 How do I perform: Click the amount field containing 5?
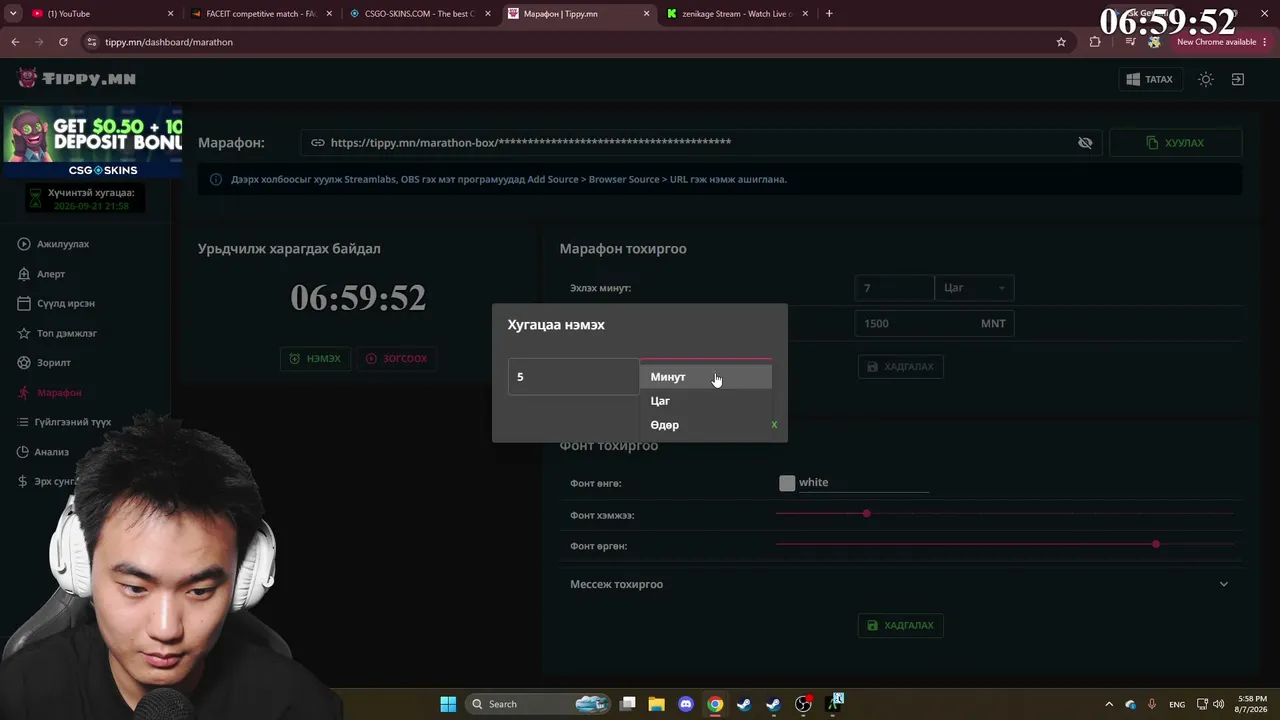point(573,377)
